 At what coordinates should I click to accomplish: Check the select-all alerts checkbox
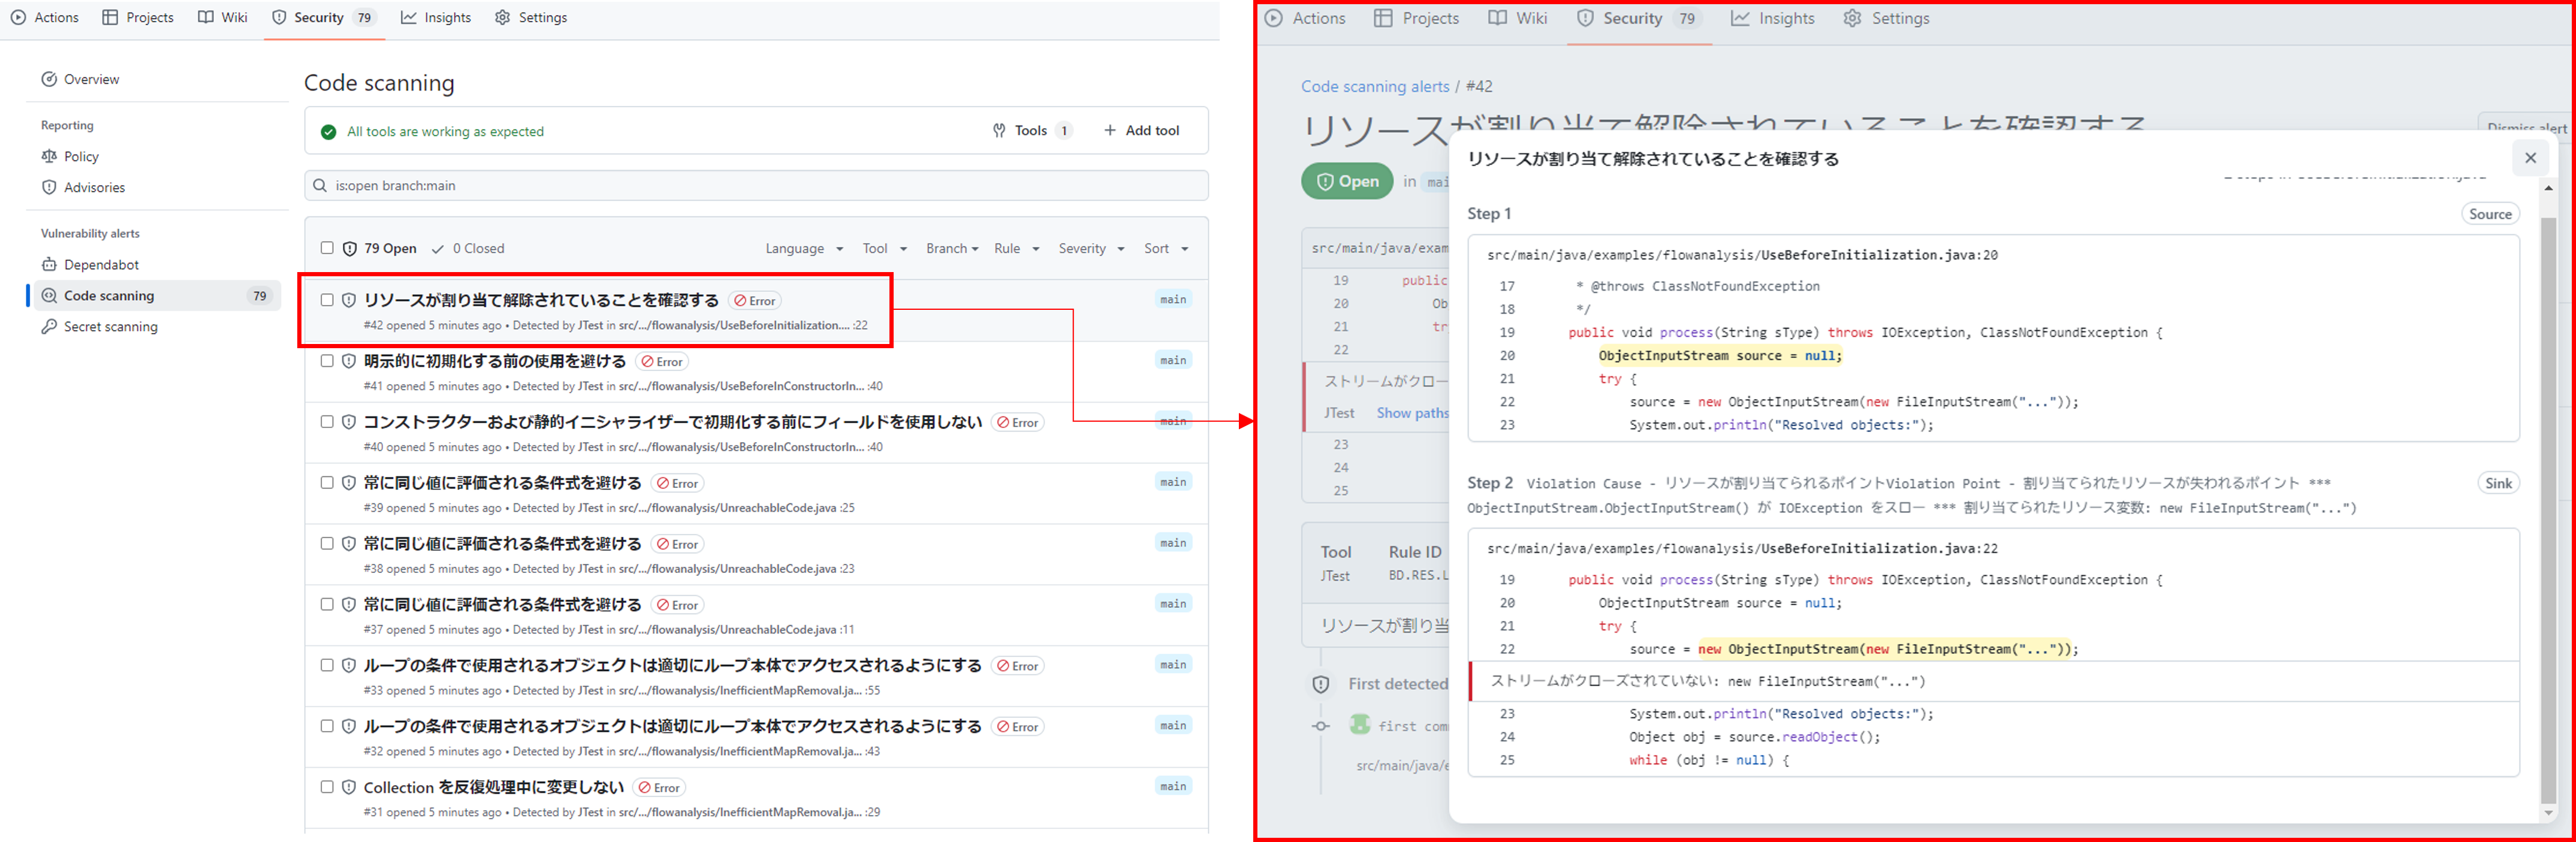pos(327,248)
